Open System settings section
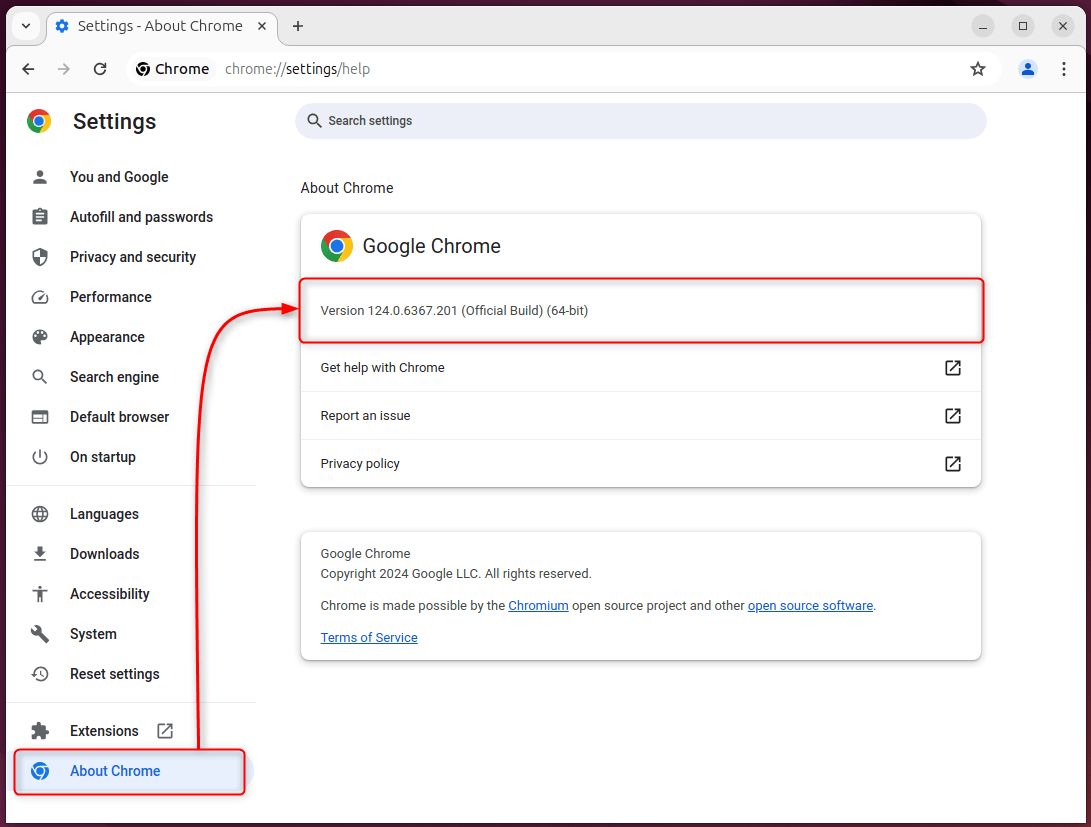Screen dimensions: 1091x827 pos(93,634)
